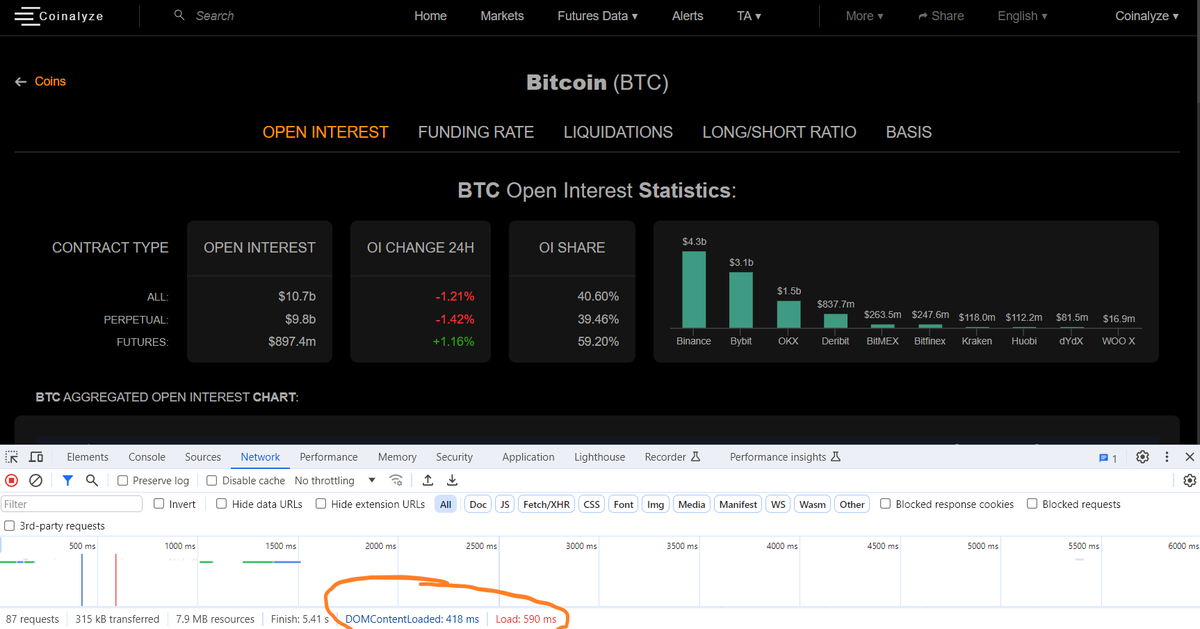Select the BASIS tab
This screenshot has width=1200, height=629.
(x=909, y=132)
